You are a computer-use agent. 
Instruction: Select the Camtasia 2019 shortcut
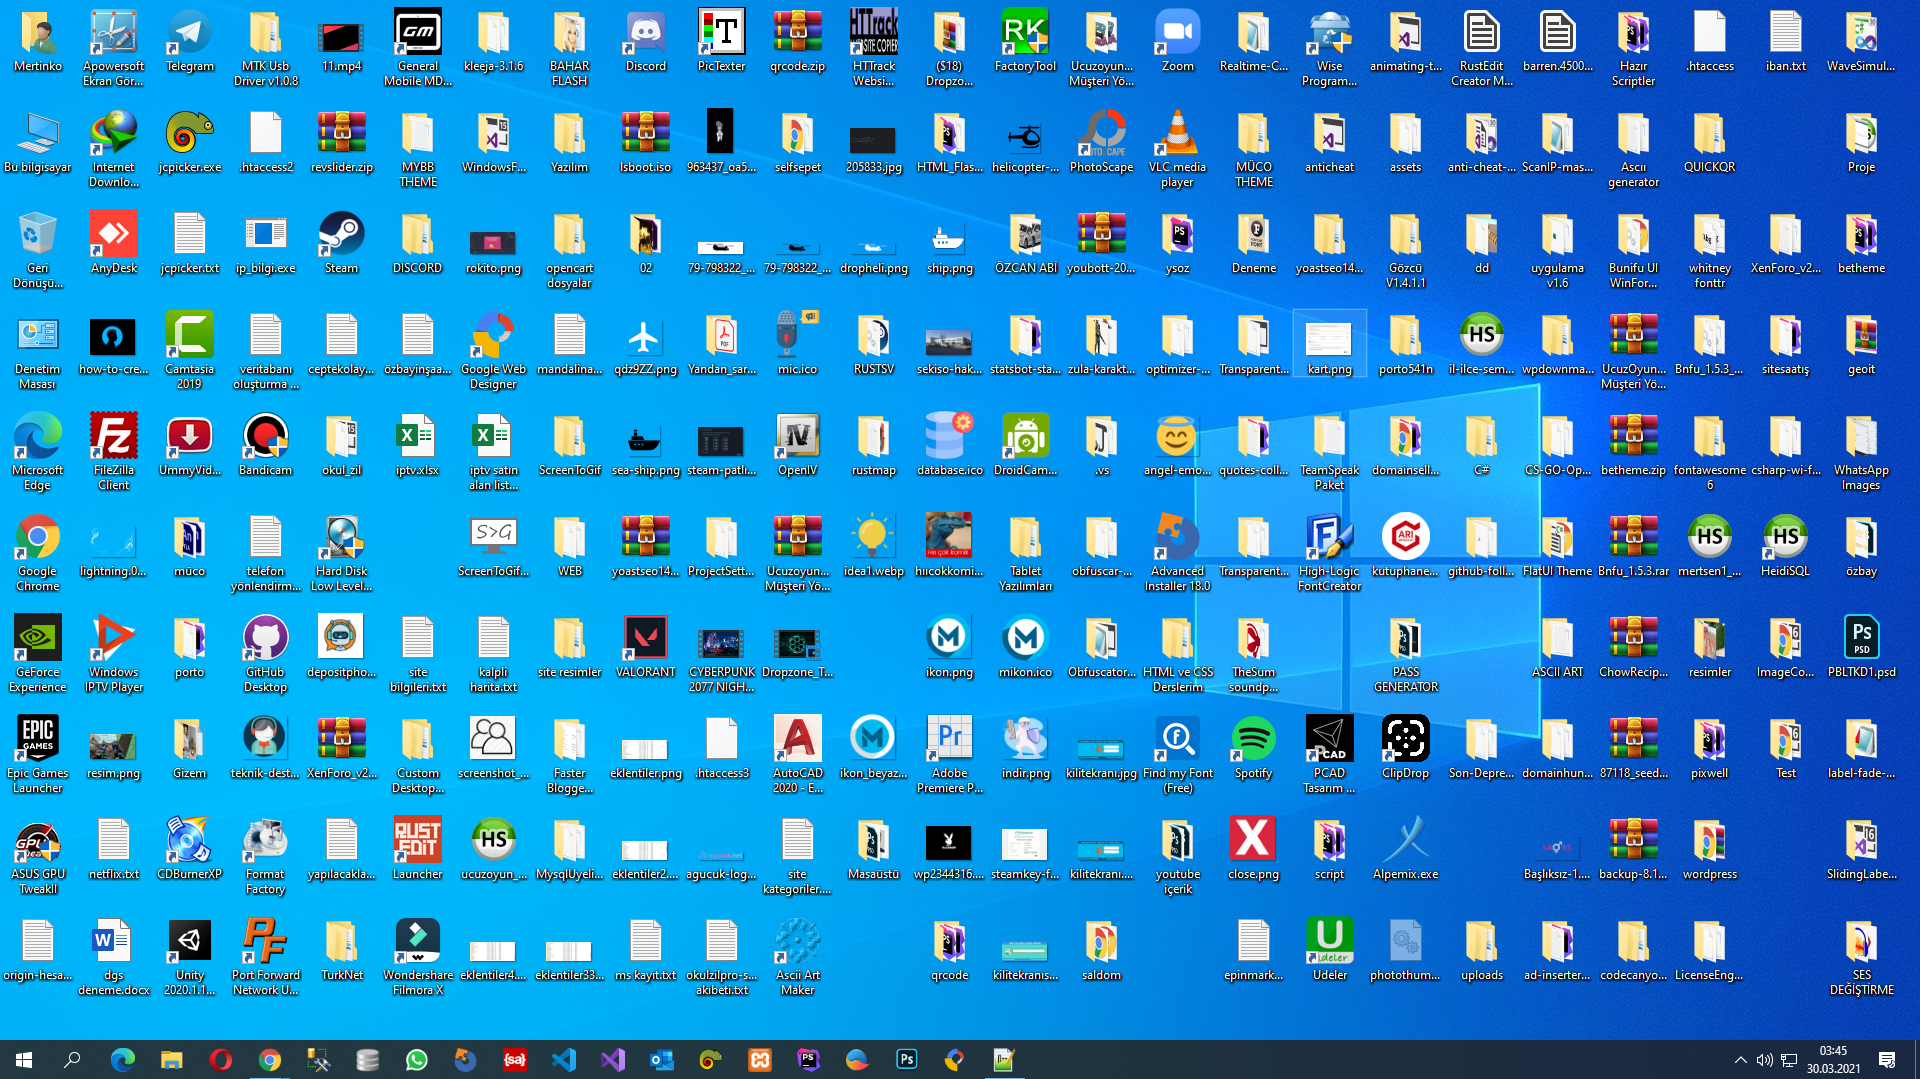coord(190,352)
